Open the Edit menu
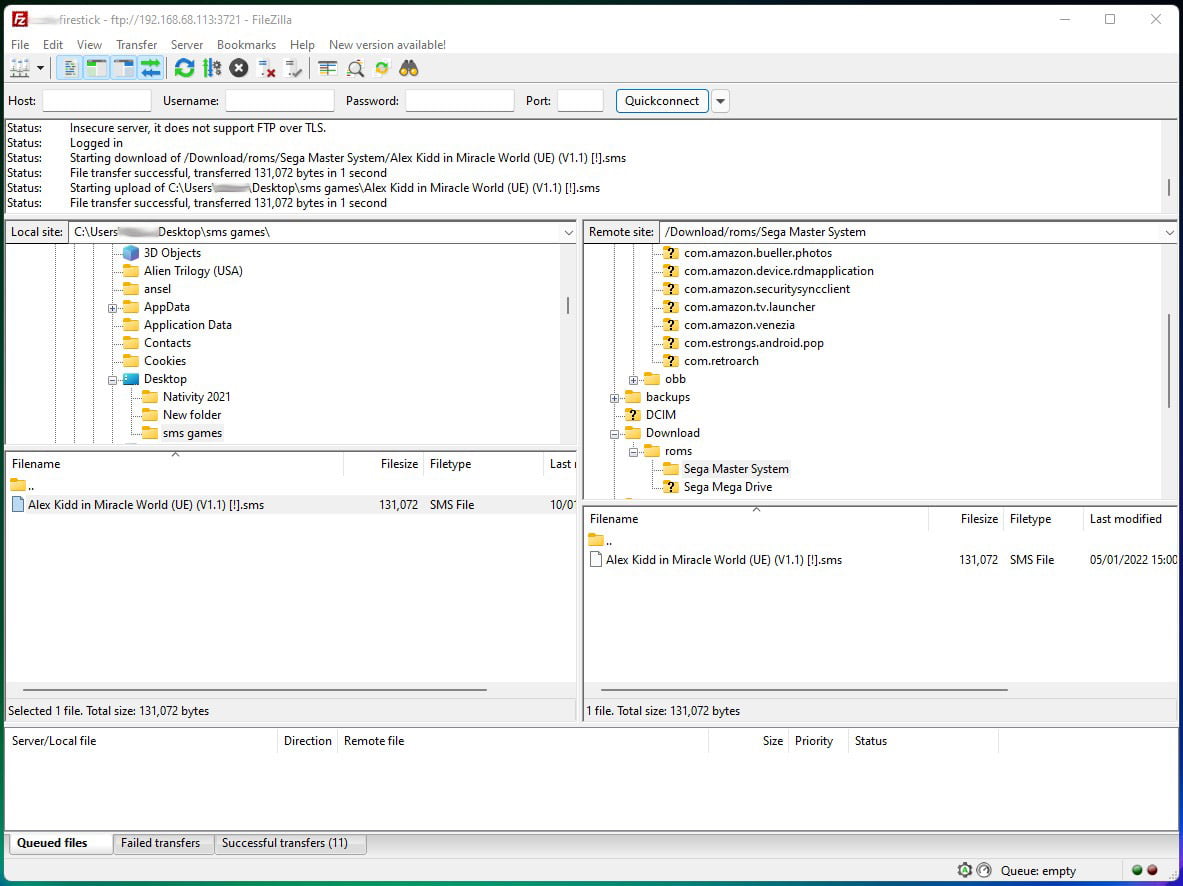Screen dimensions: 1183x886 (53, 45)
